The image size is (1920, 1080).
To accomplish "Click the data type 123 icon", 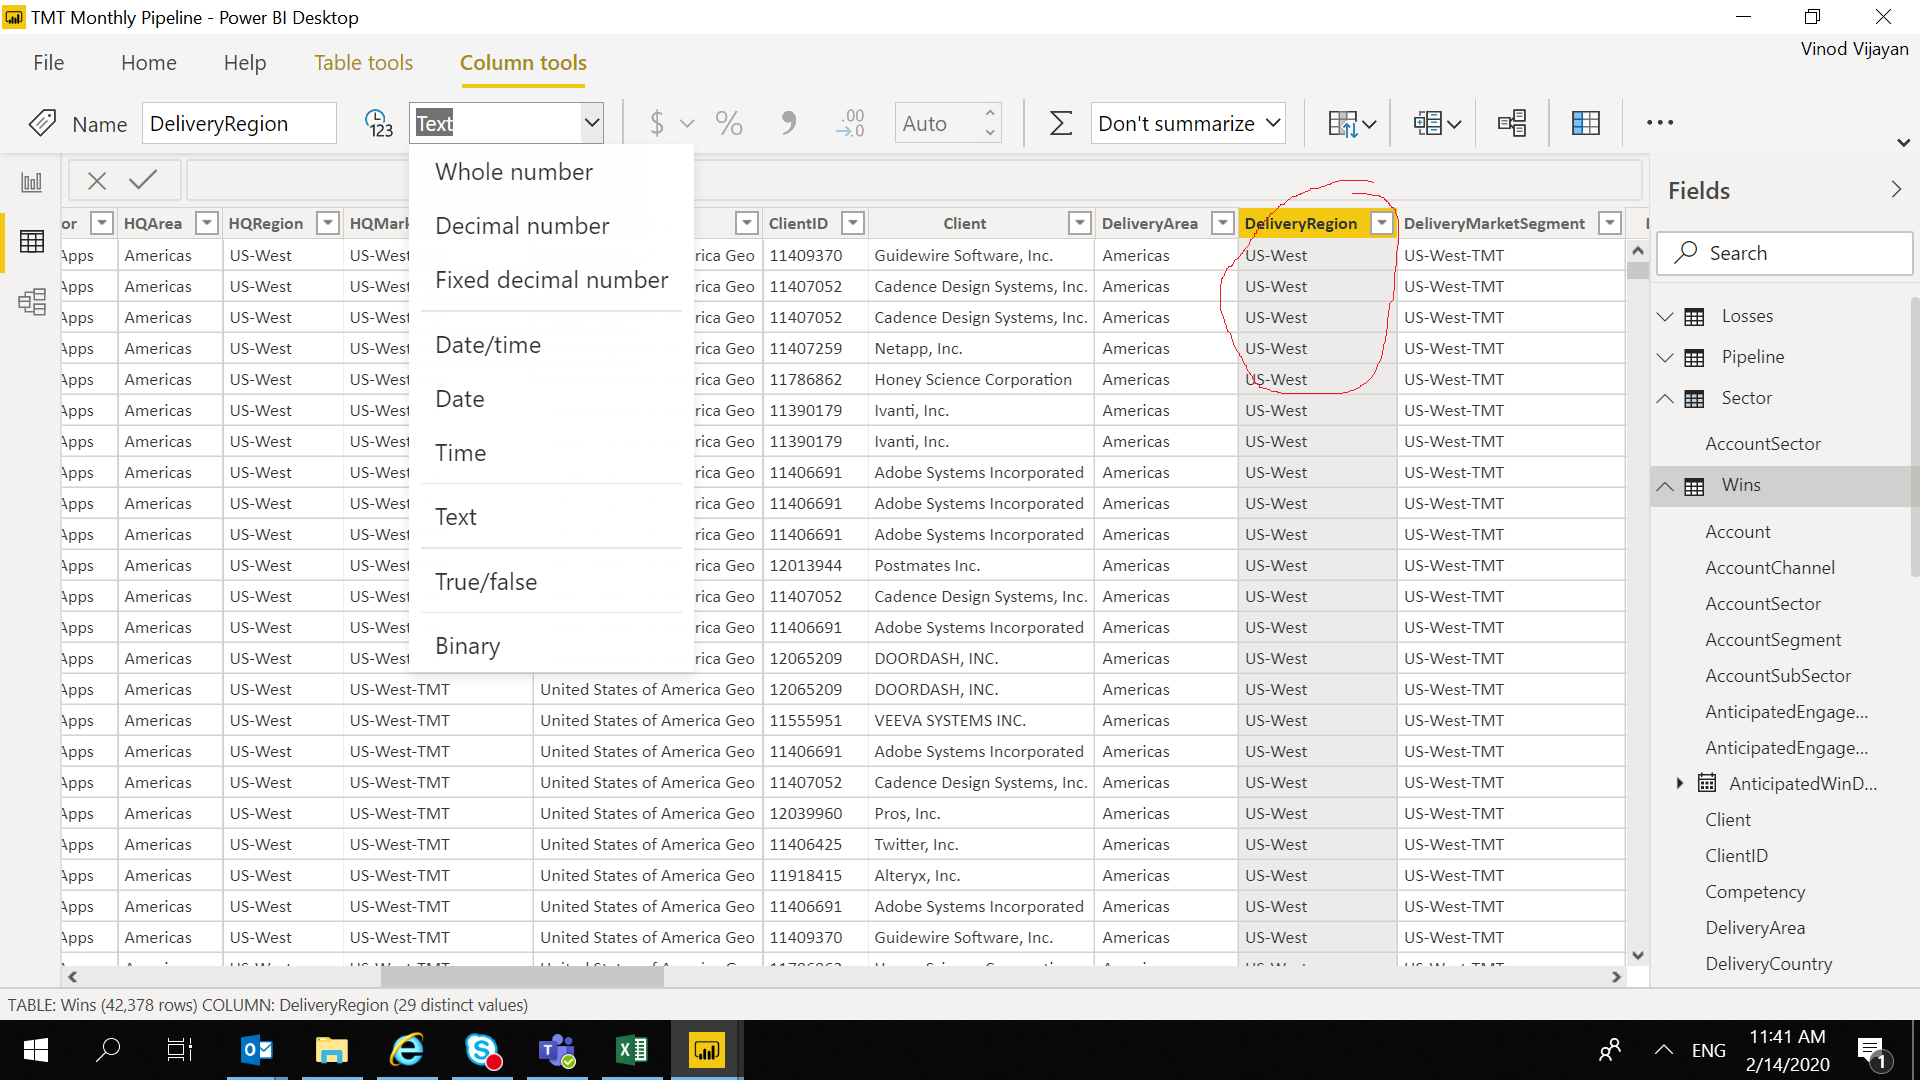I will 378,123.
